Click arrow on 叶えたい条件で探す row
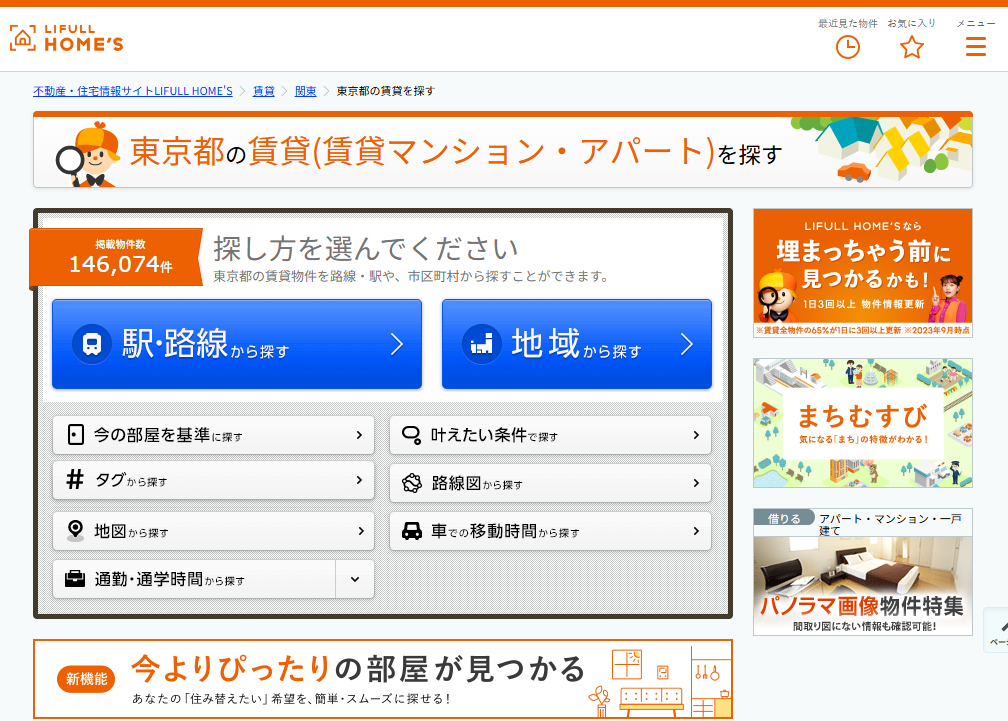1008x721 pixels. tap(696, 435)
